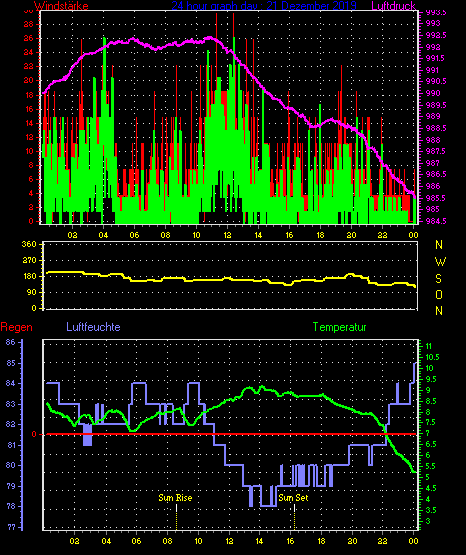The image size is (466, 555).
Task: Click the 83 humidity axis value
Action: pos(11,404)
